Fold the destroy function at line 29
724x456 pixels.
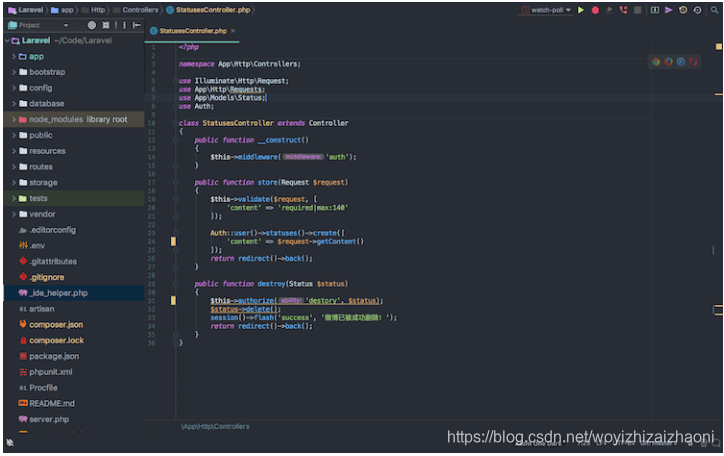click(176, 283)
